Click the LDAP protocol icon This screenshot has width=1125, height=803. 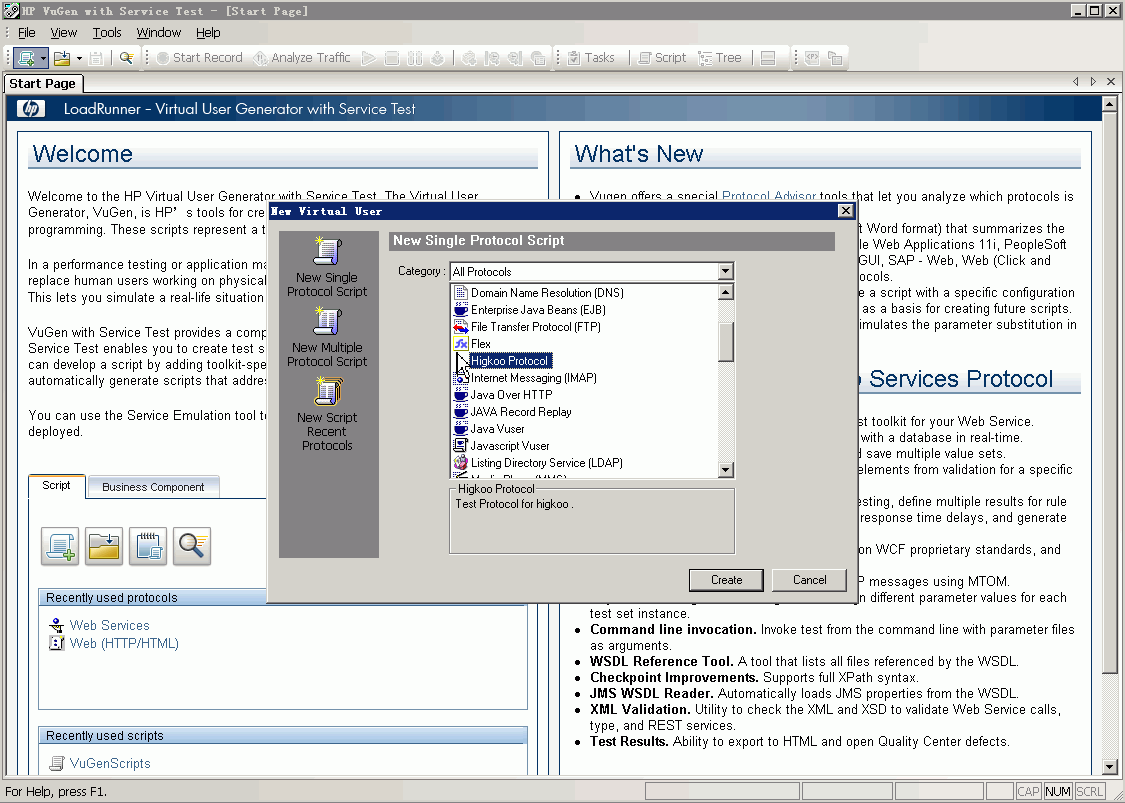[461, 463]
